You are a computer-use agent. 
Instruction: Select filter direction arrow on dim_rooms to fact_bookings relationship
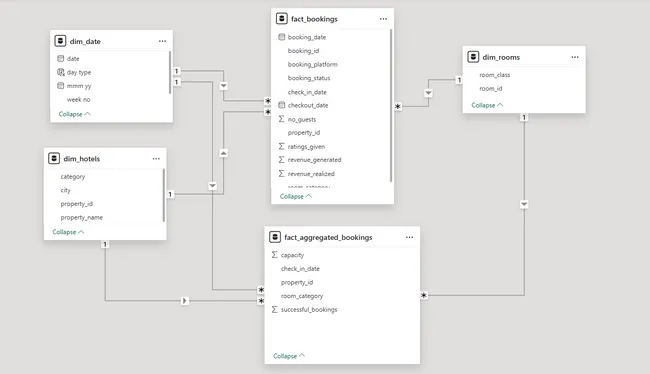tap(428, 93)
